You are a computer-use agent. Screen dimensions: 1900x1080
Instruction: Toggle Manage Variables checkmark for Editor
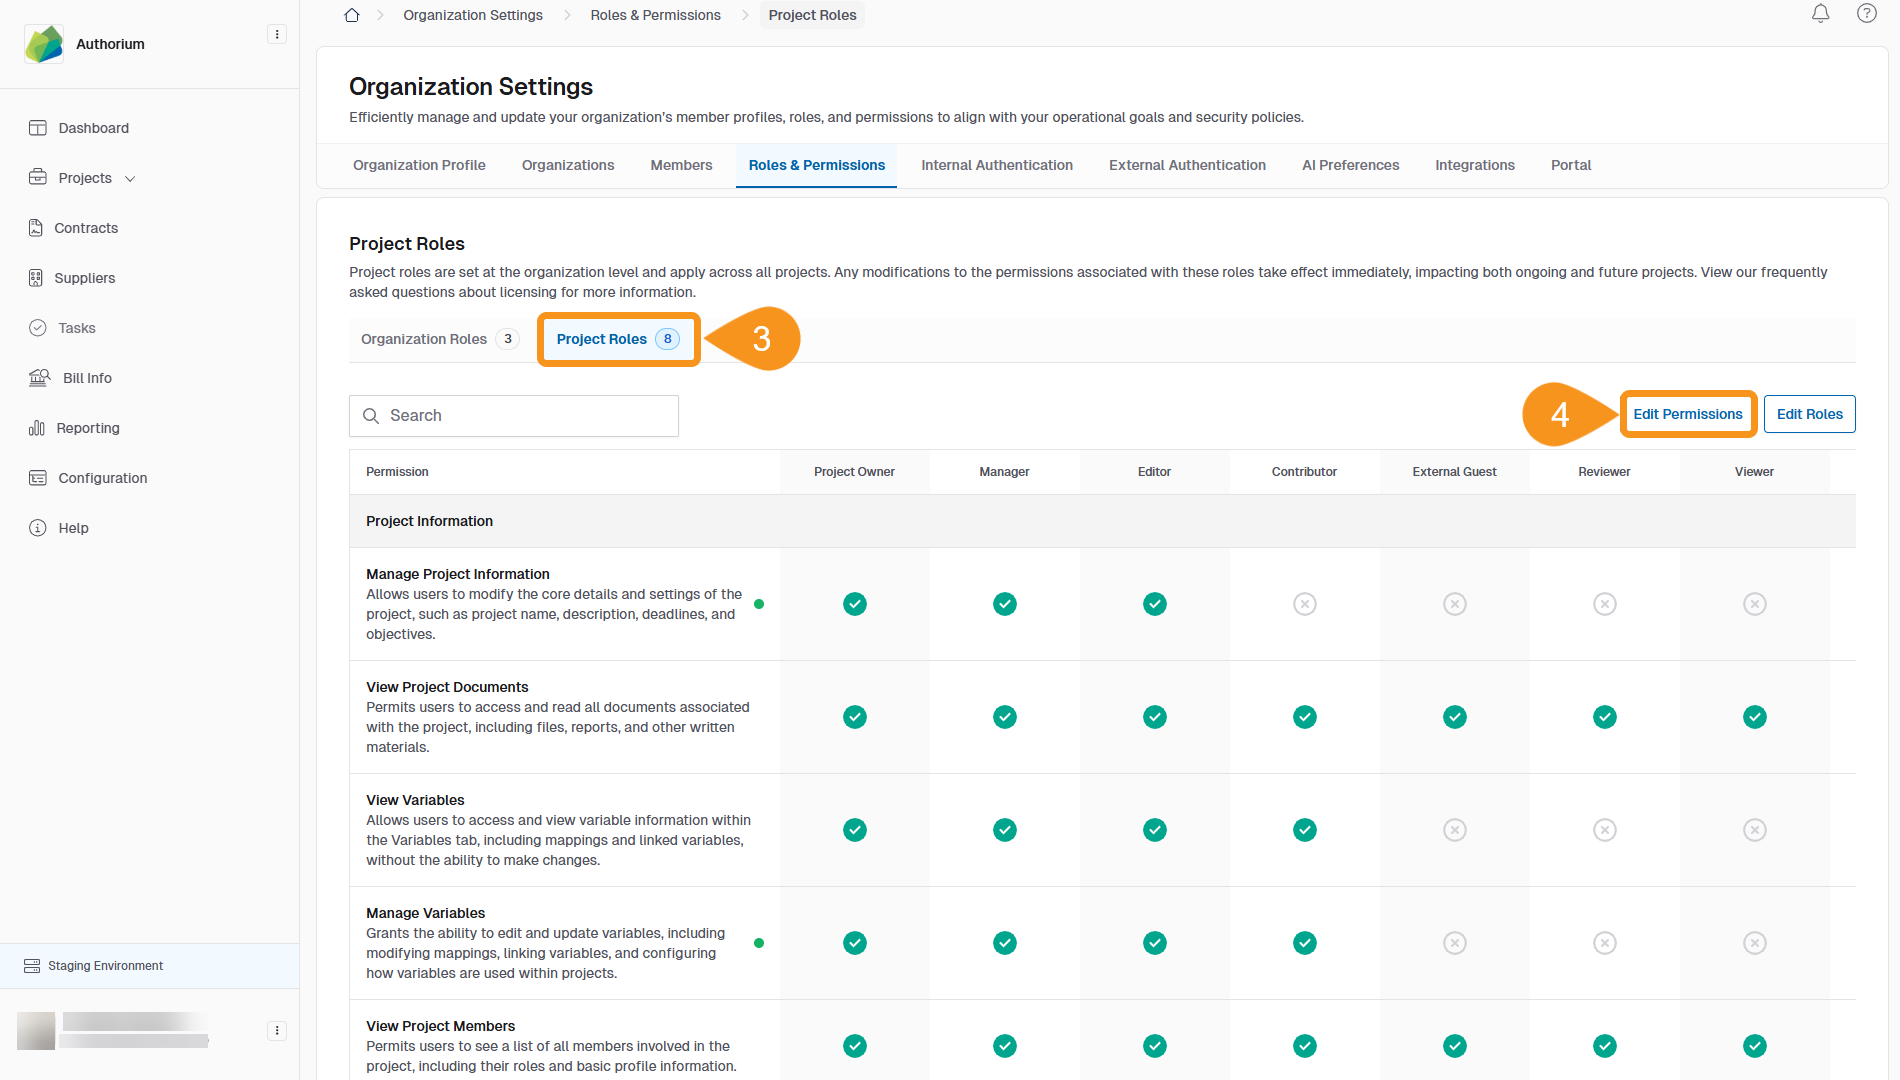pos(1154,943)
